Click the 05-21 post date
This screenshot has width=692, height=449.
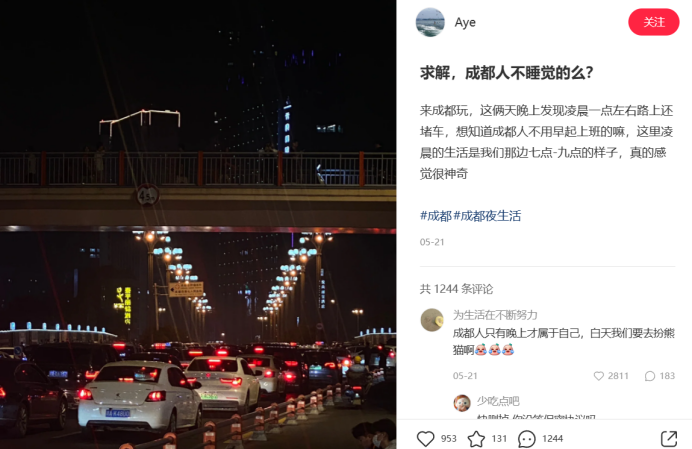tap(432, 242)
